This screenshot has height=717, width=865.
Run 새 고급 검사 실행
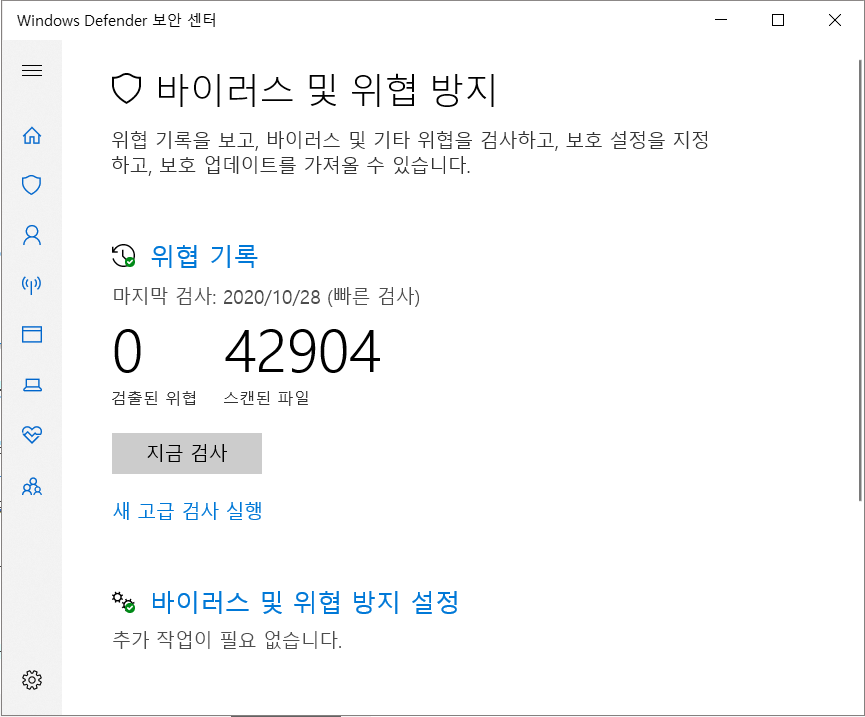tap(186, 510)
